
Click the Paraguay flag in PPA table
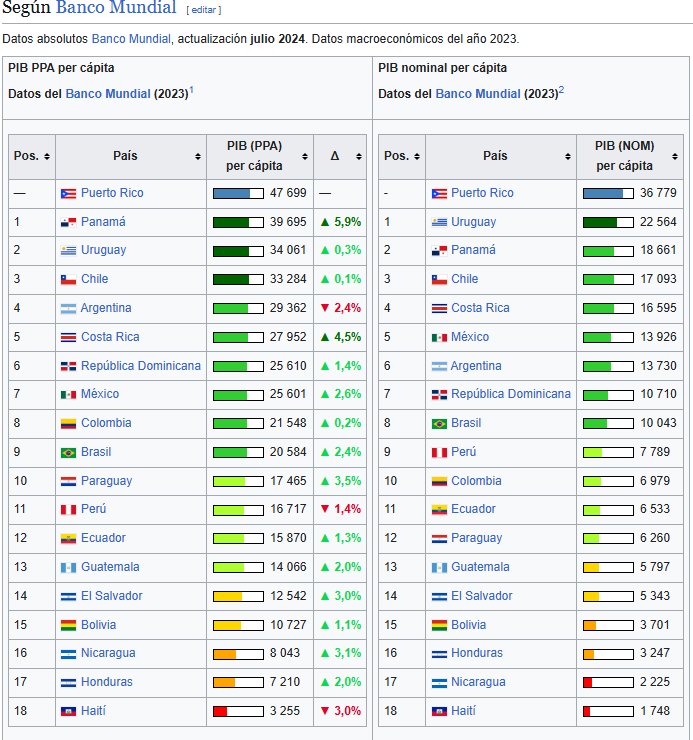click(x=68, y=481)
